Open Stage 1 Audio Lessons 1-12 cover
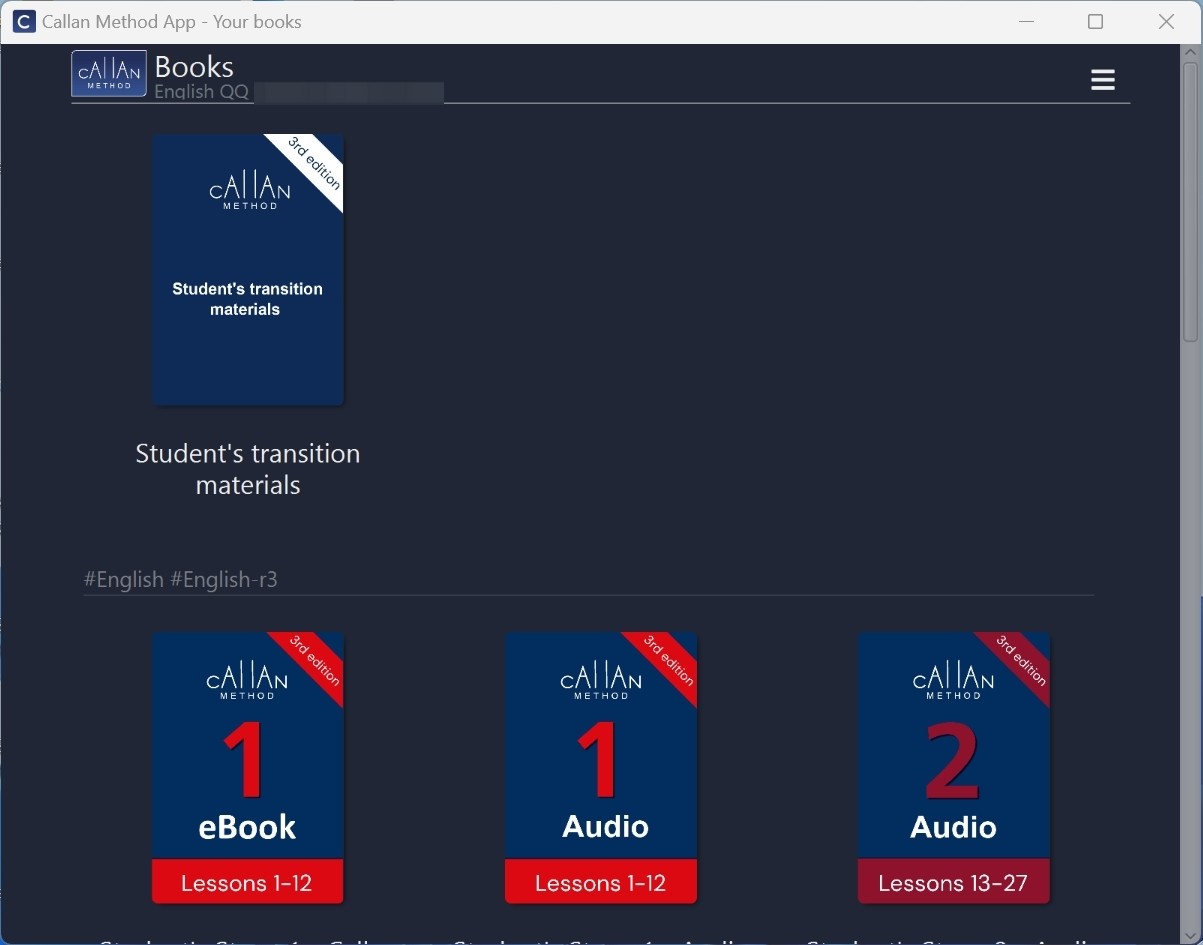Viewport: 1203px width, 945px height. pos(601,768)
